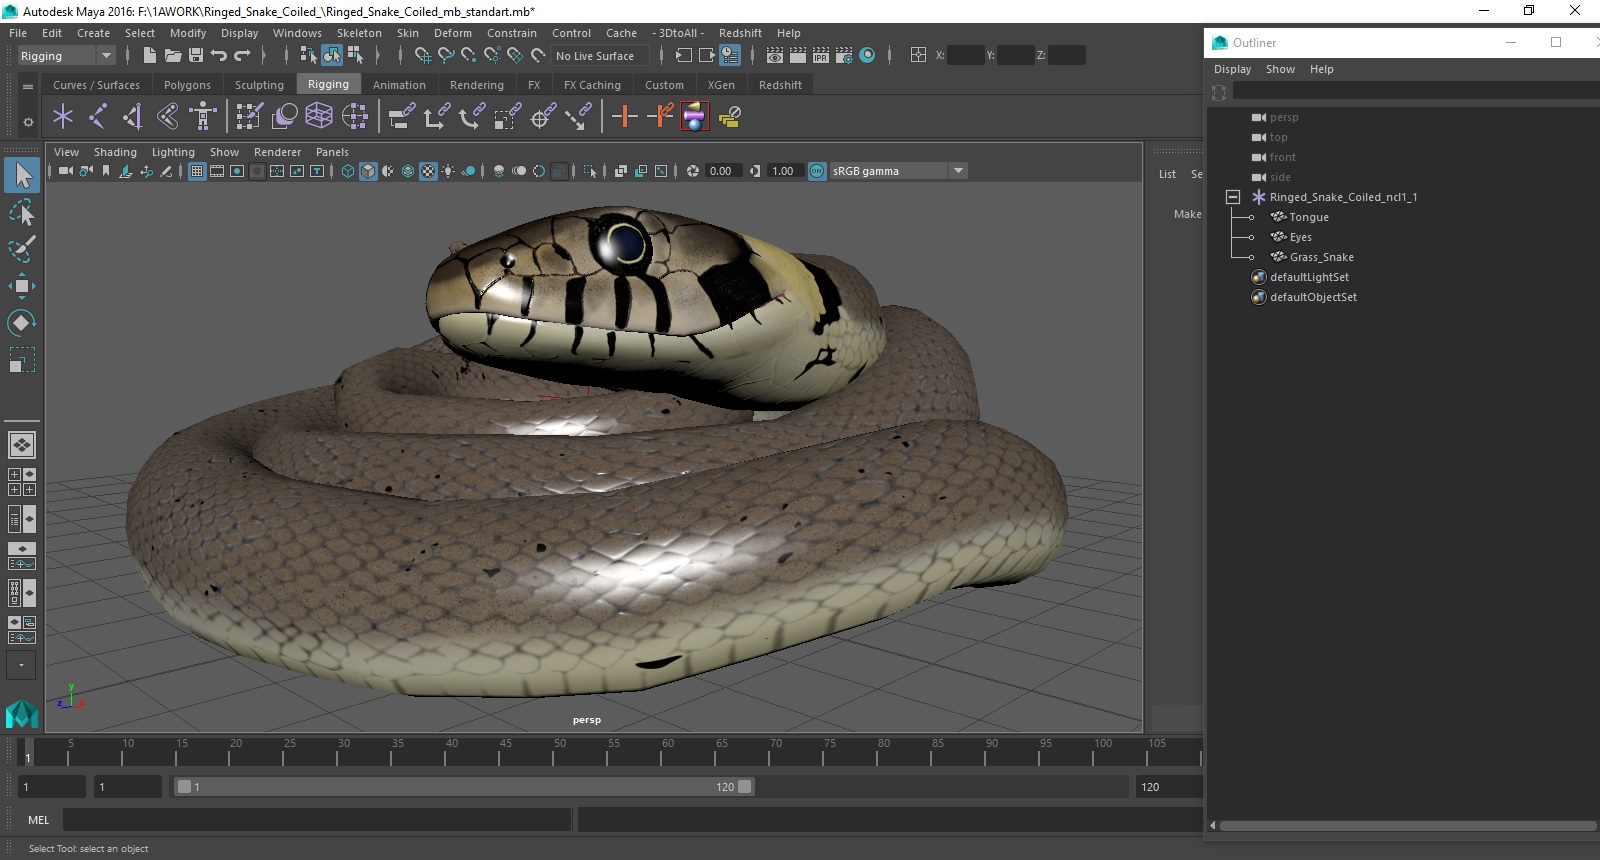Image resolution: width=1600 pixels, height=860 pixels.
Task: Collapse the Ringed_Snake_Coiled_ncl1_1 node in Outliner
Action: (1233, 197)
